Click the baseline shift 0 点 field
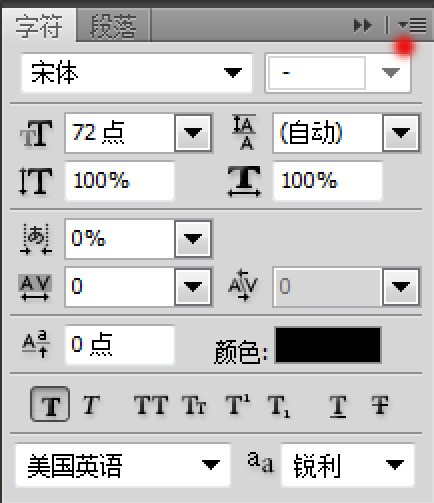The height and width of the screenshot is (503, 434). pyautogui.click(x=120, y=345)
